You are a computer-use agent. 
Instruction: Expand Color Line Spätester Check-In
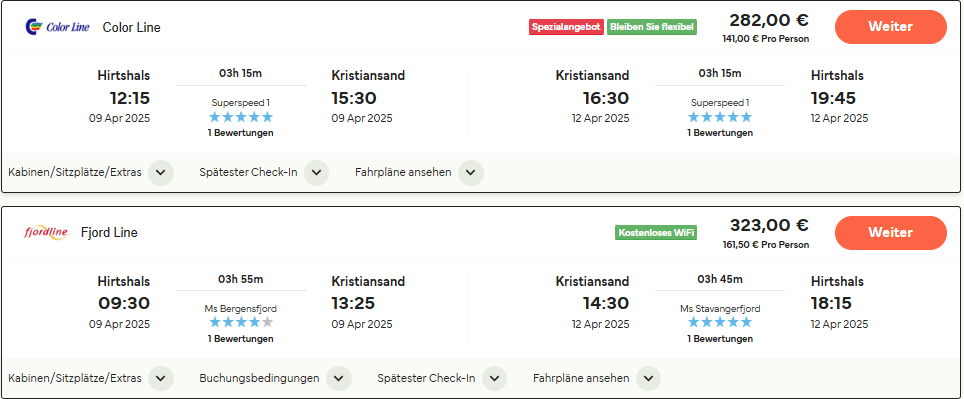point(316,173)
